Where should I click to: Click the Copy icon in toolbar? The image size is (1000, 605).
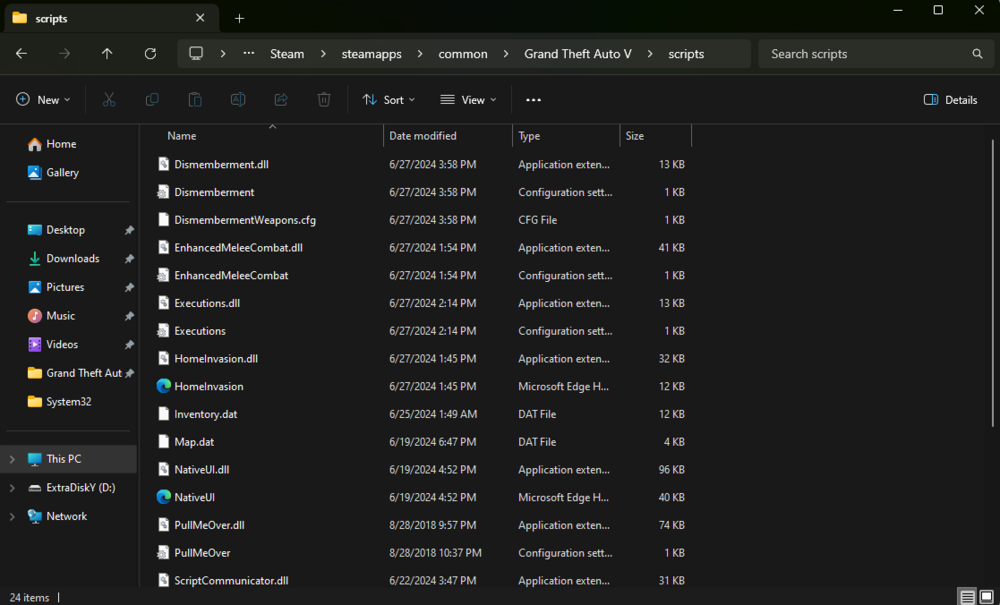(x=152, y=100)
